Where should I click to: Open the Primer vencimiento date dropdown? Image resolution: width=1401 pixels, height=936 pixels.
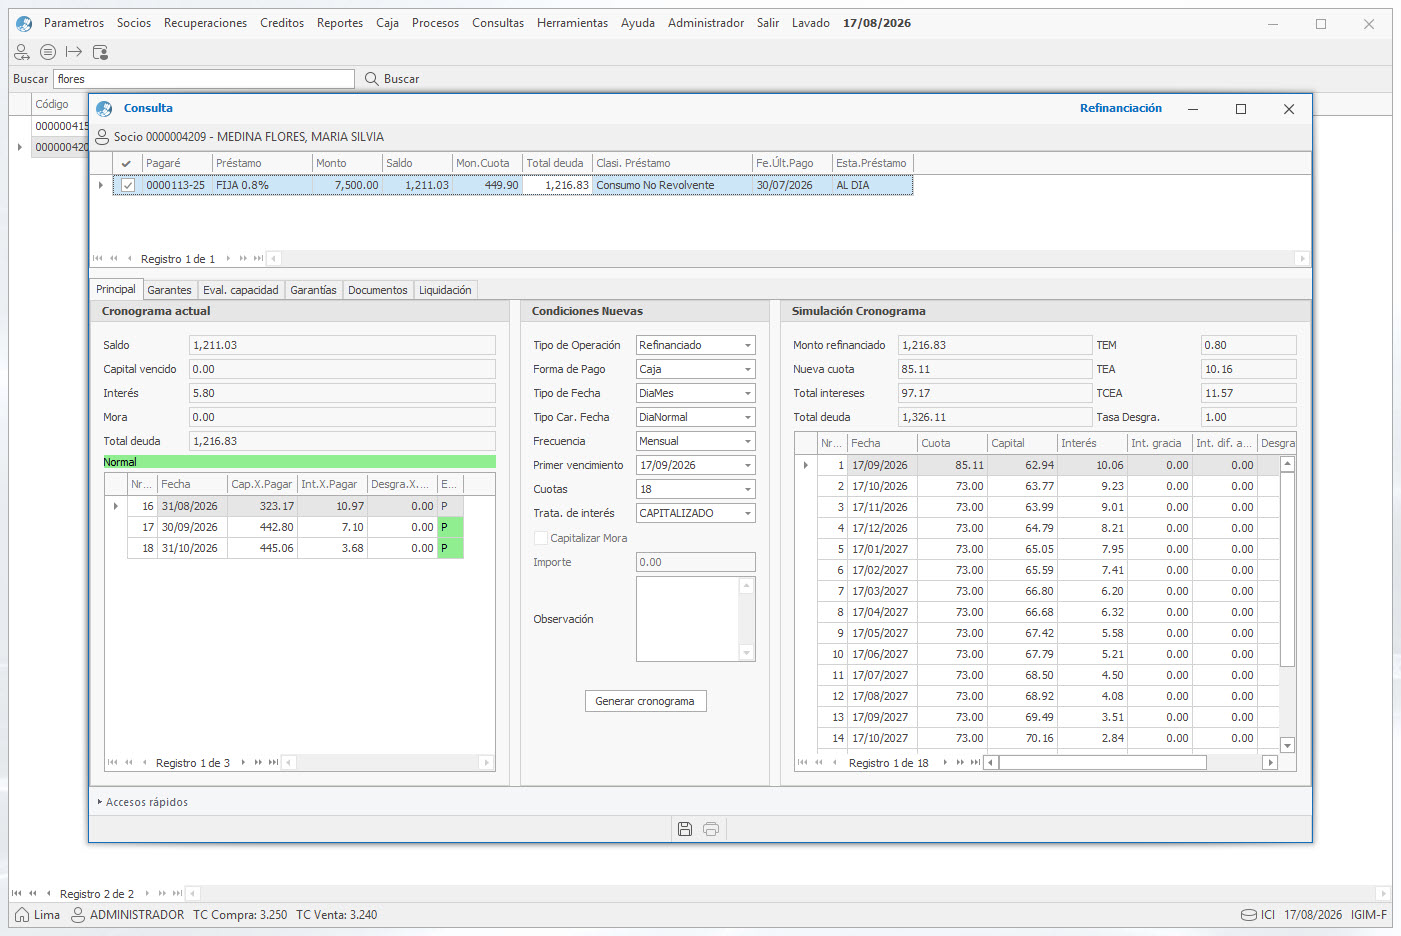pyautogui.click(x=748, y=465)
